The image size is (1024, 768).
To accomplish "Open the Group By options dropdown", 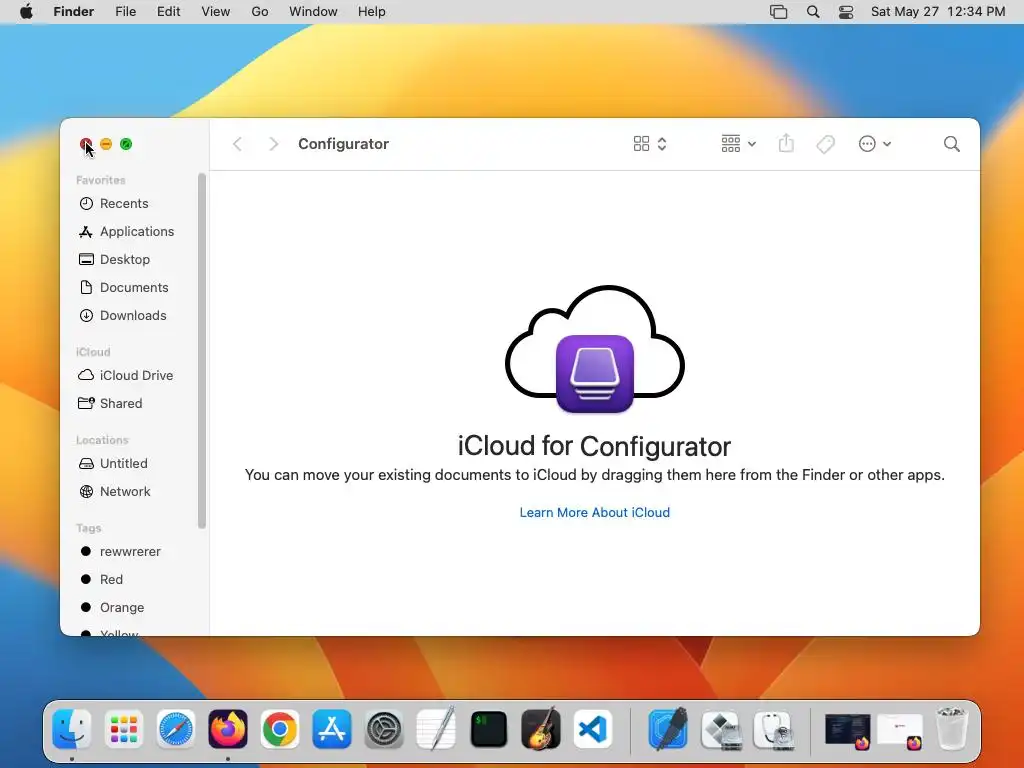I will (738, 144).
